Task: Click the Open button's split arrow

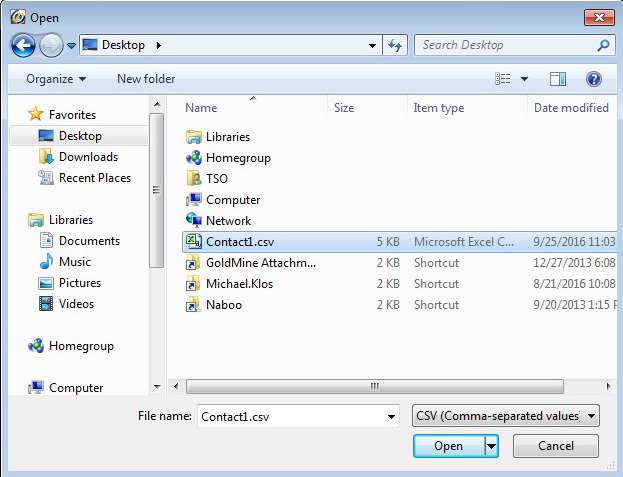Action: click(x=491, y=446)
